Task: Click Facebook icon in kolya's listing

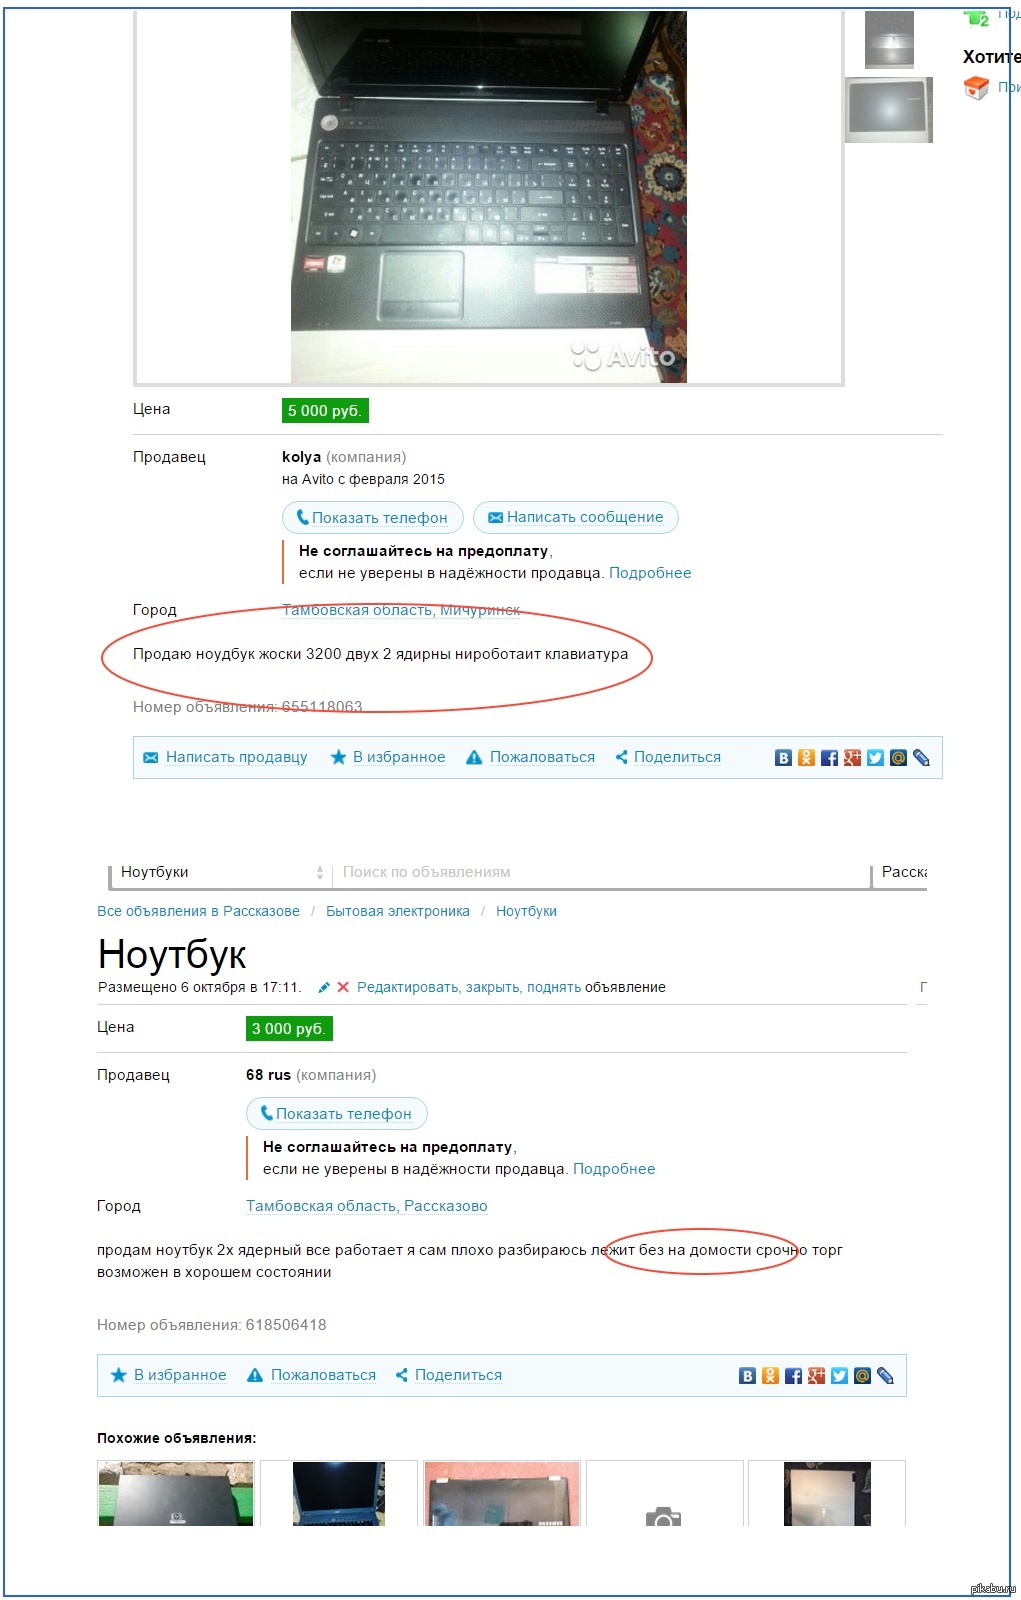Action: [x=829, y=758]
